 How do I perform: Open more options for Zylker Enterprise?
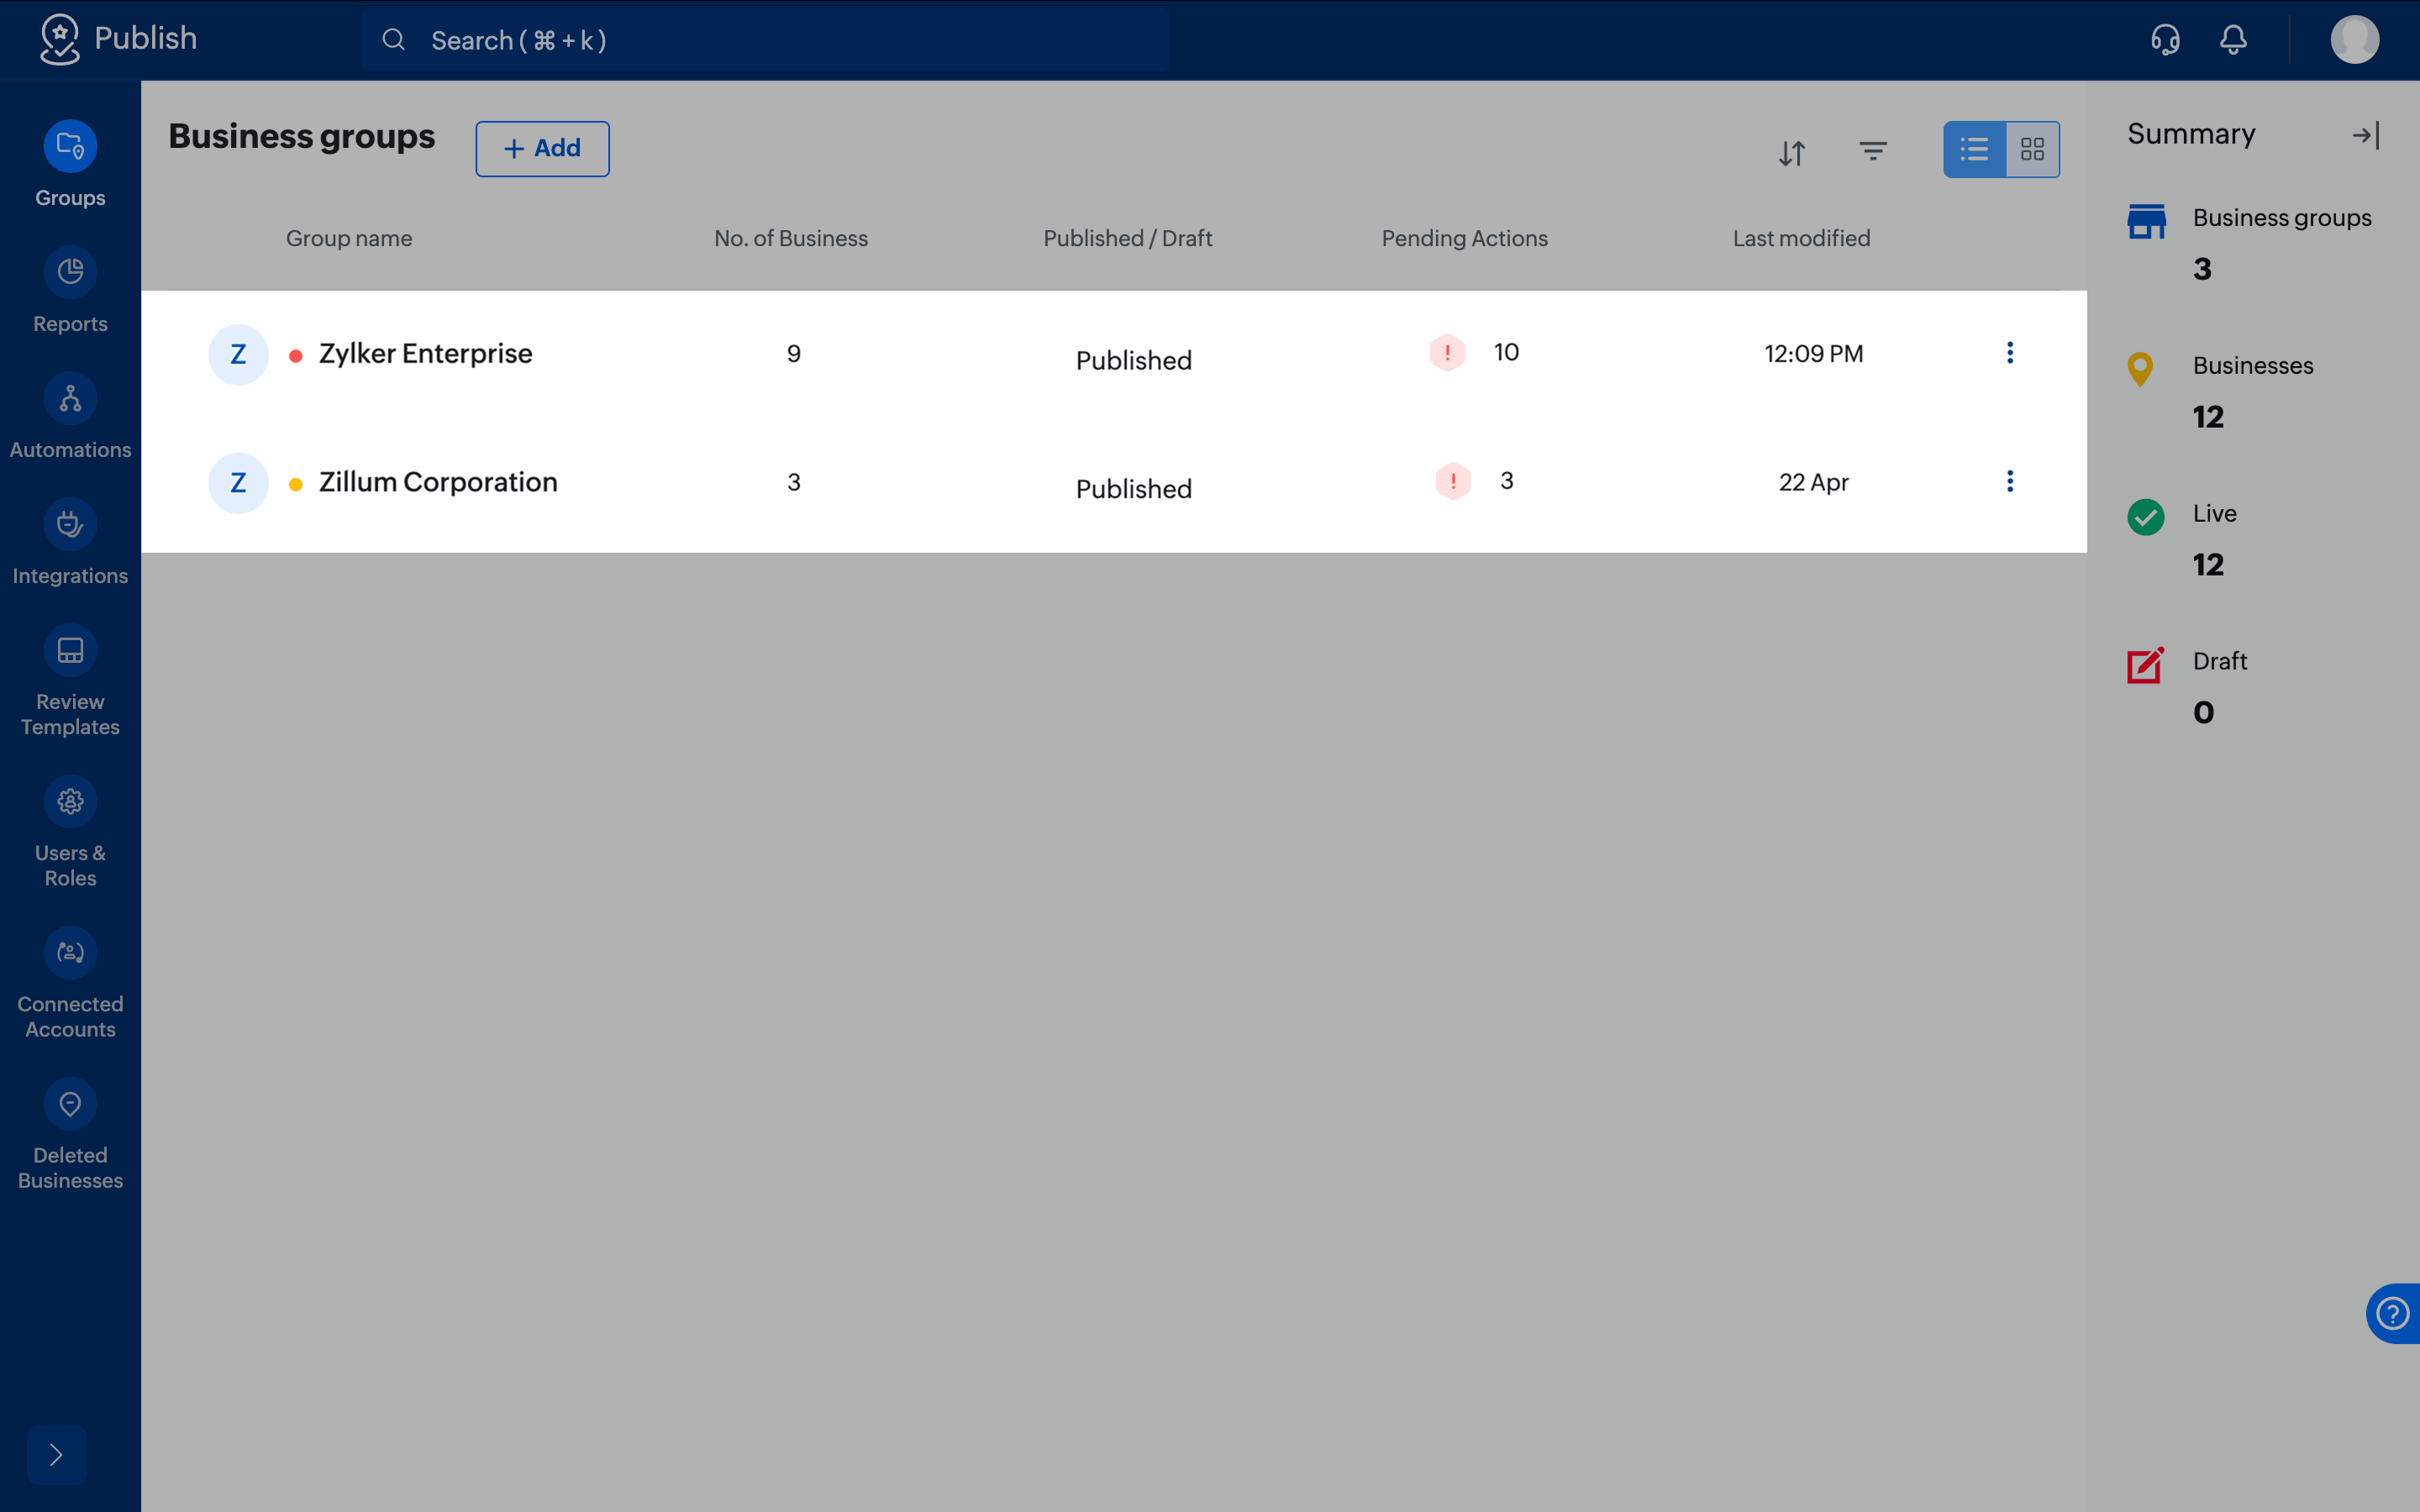tap(2010, 353)
